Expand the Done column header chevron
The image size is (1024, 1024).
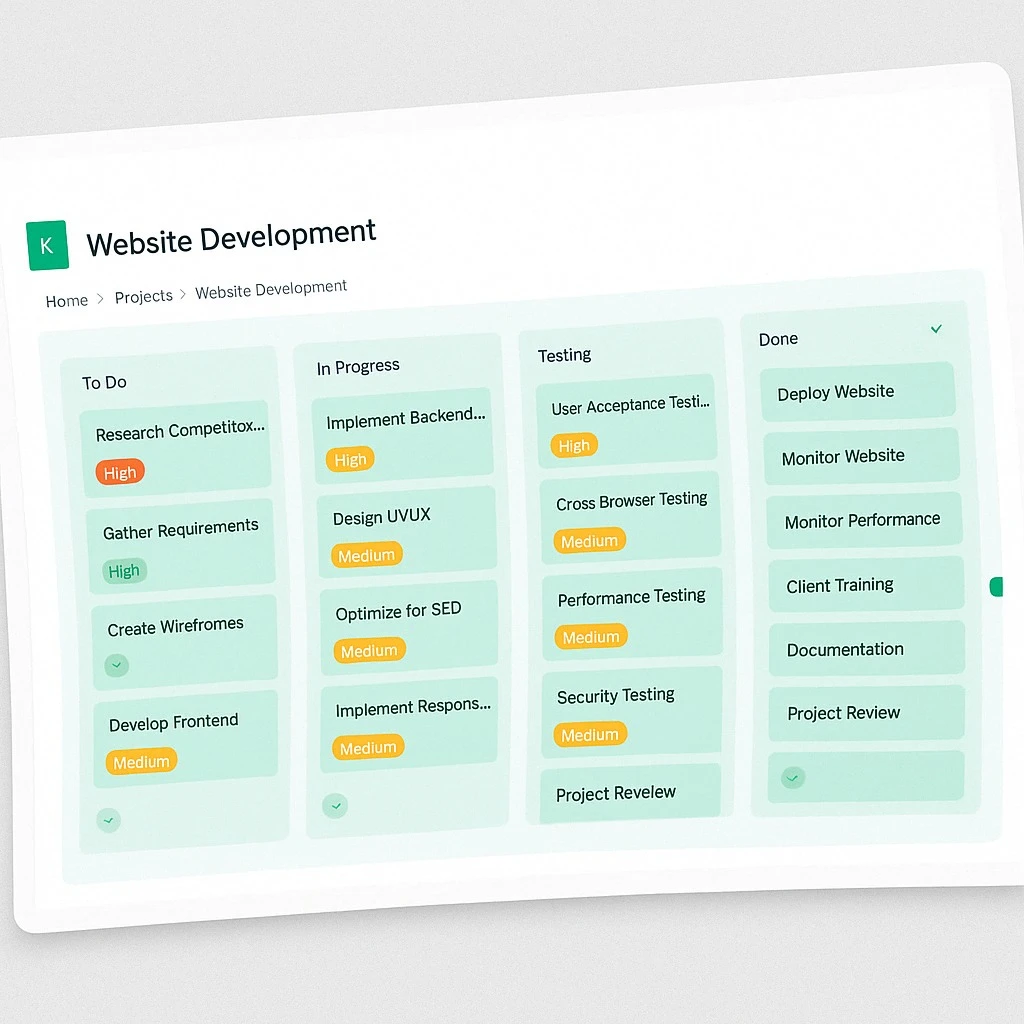point(936,329)
